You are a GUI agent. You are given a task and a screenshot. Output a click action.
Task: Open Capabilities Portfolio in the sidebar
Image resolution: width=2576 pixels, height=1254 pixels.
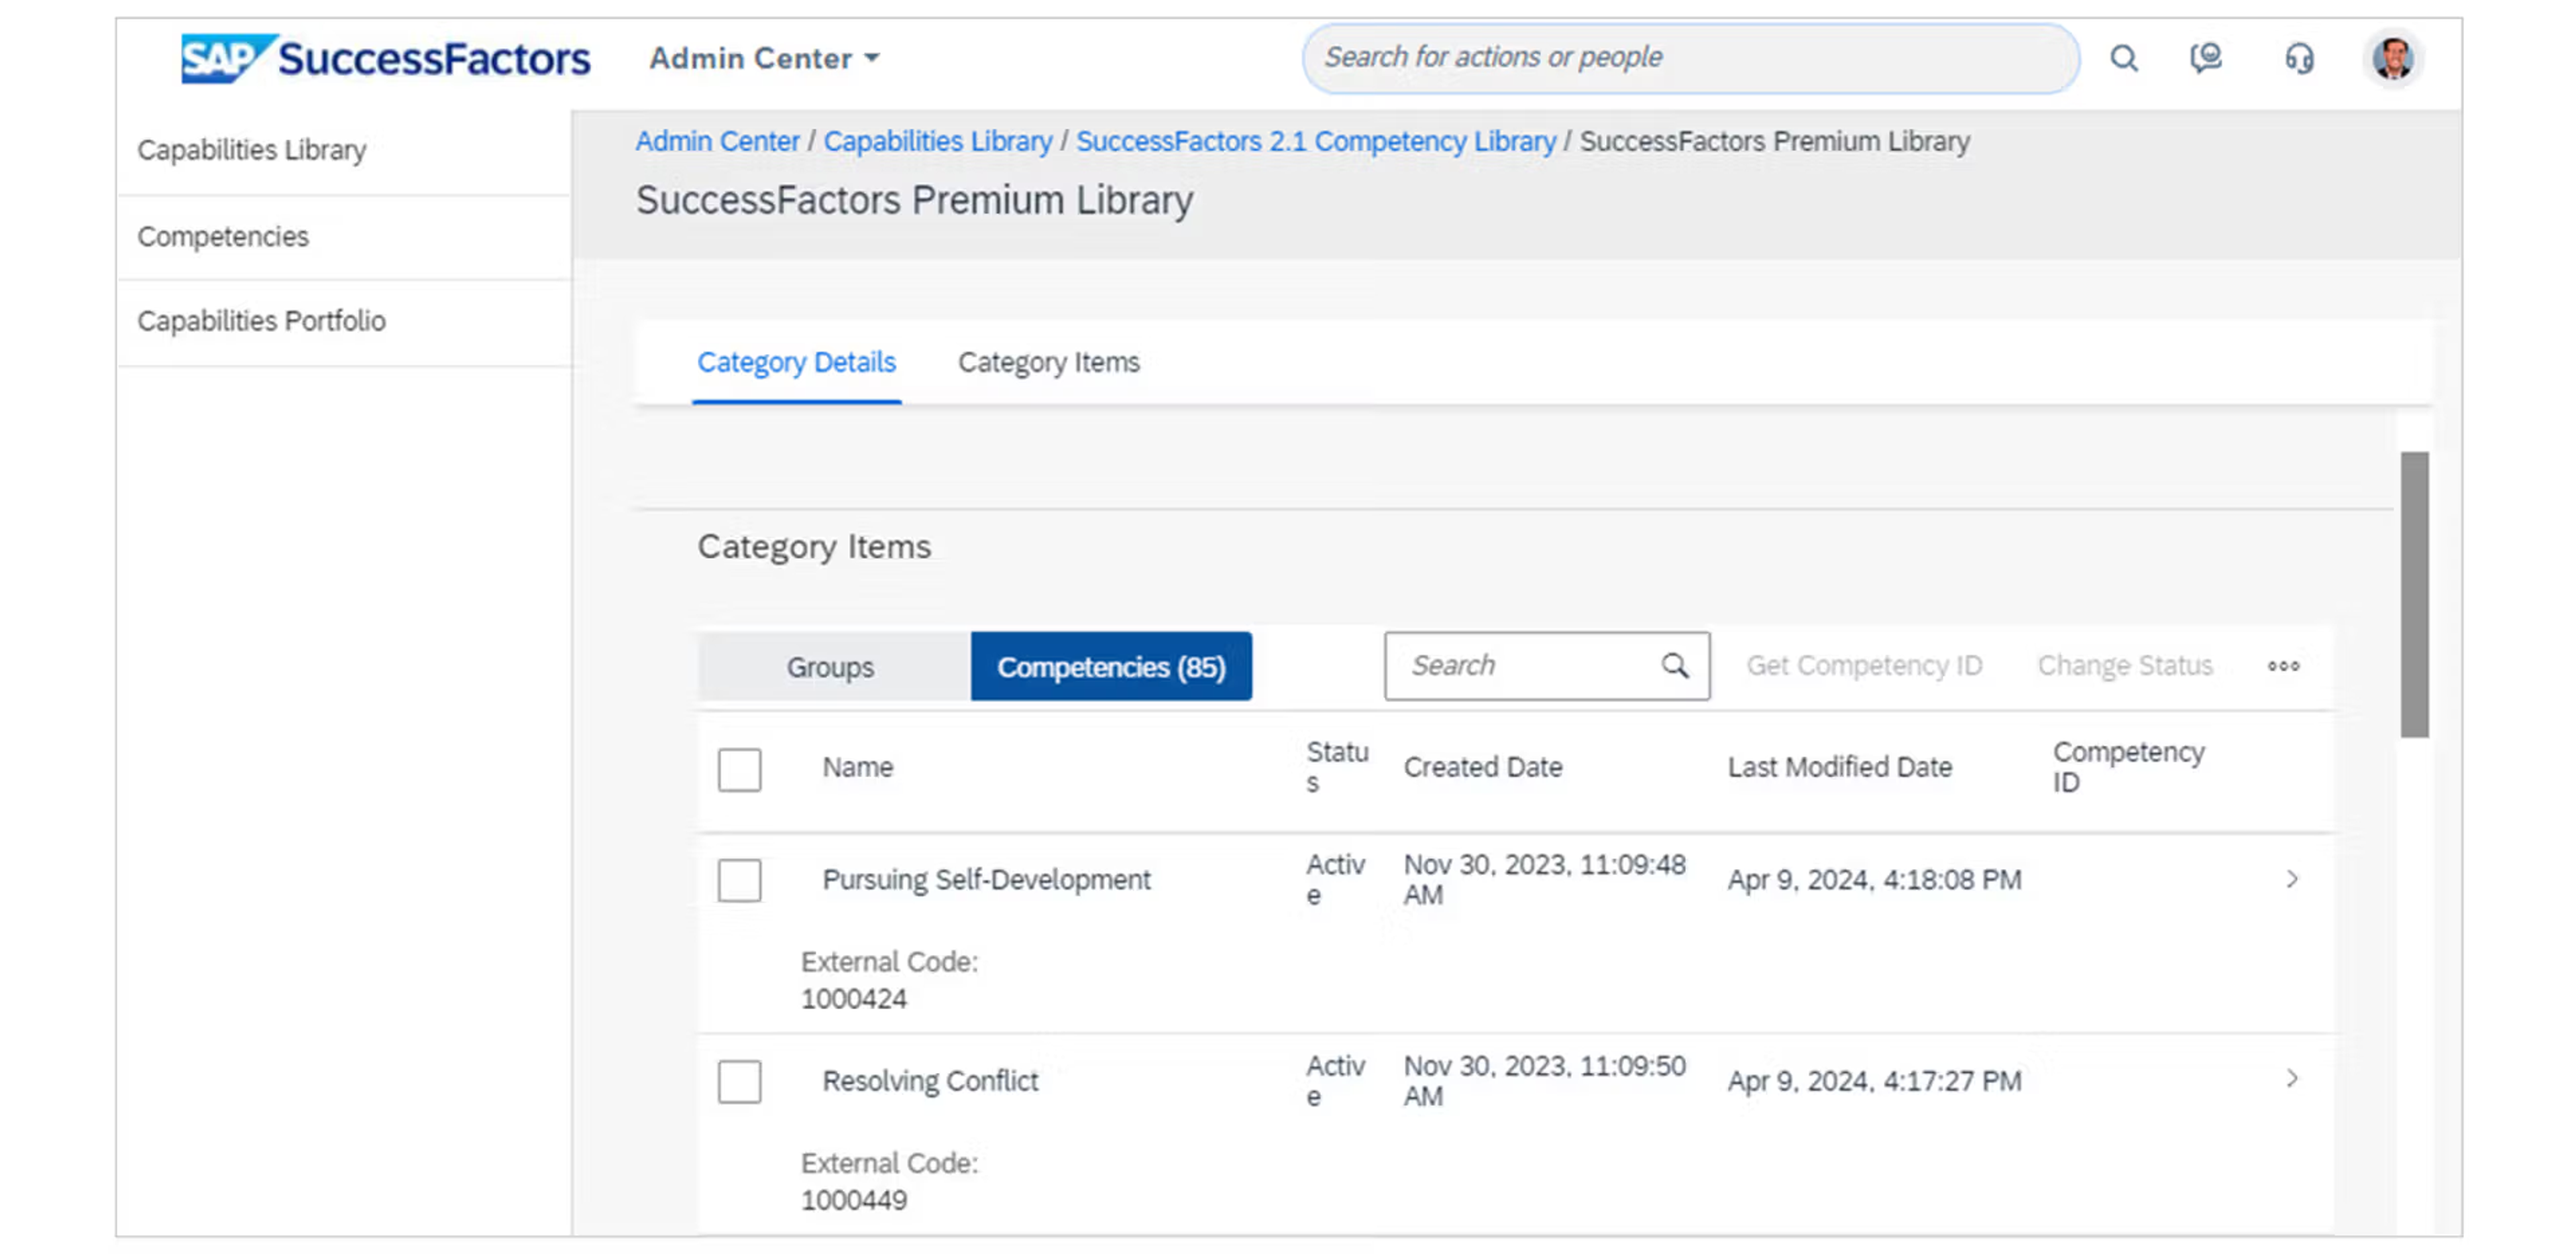(x=261, y=321)
